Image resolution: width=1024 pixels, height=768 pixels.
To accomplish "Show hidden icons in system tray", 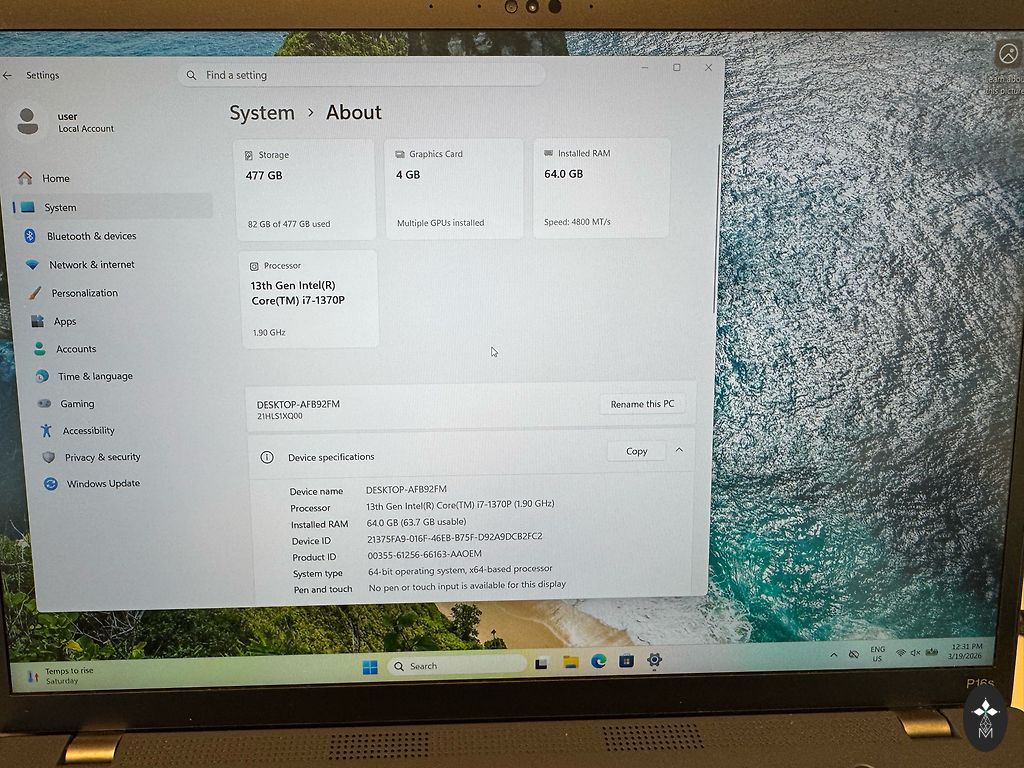I will [834, 655].
